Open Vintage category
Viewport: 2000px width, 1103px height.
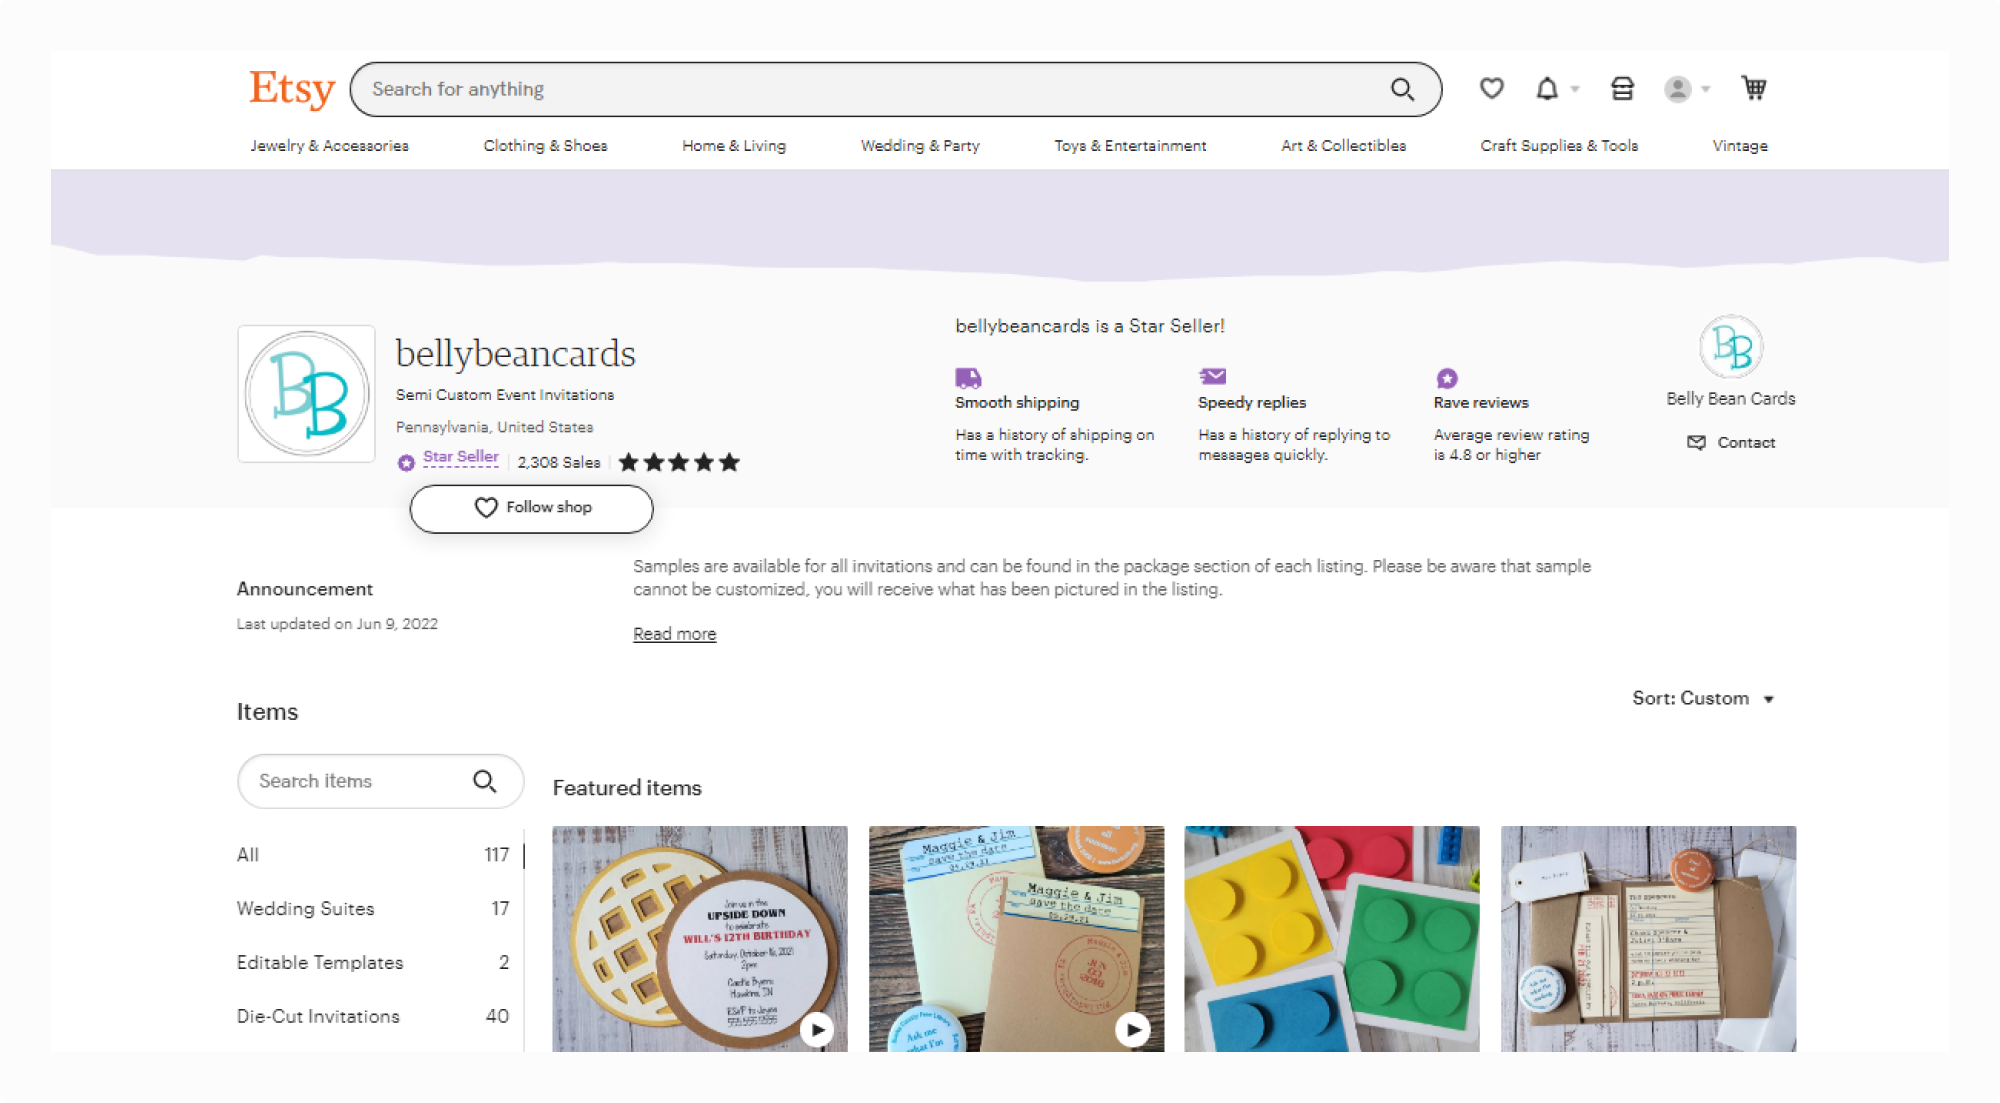click(x=1740, y=146)
